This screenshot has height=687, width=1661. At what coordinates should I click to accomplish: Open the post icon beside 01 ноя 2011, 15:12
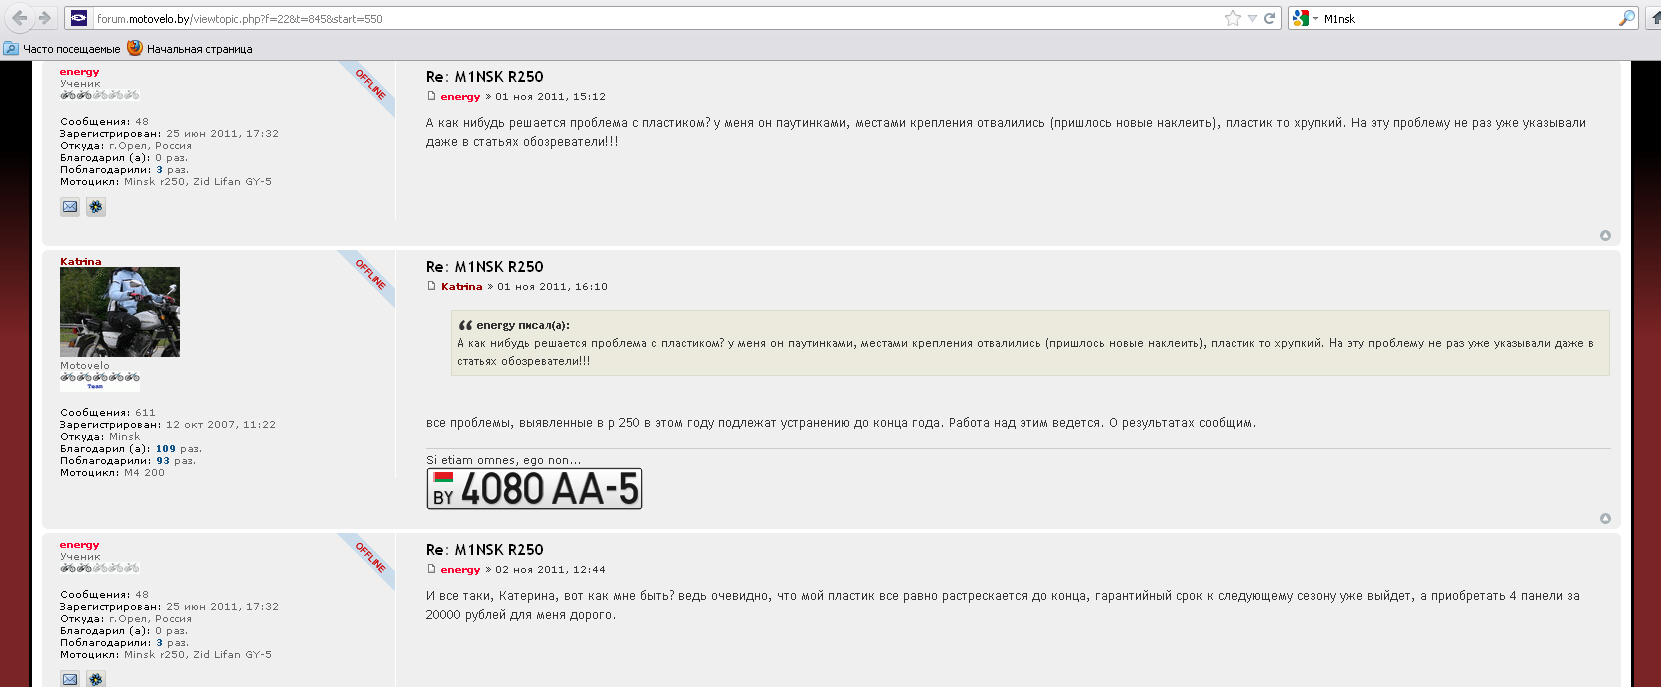tap(431, 96)
